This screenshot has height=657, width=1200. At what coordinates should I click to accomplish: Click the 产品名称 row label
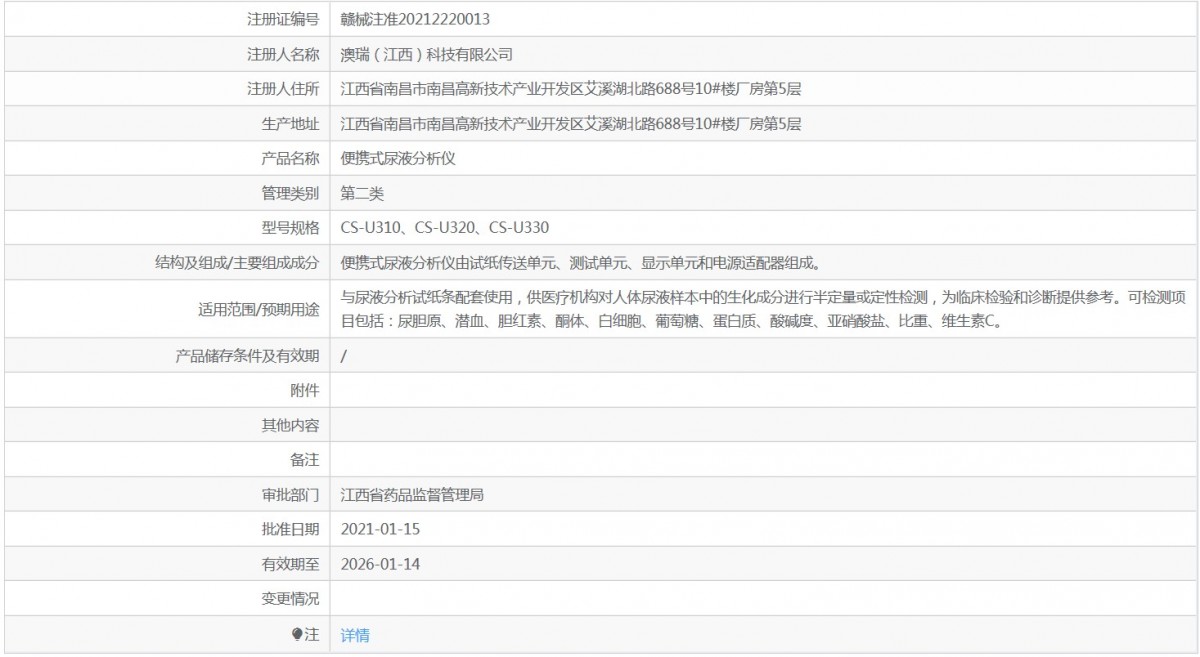point(291,158)
